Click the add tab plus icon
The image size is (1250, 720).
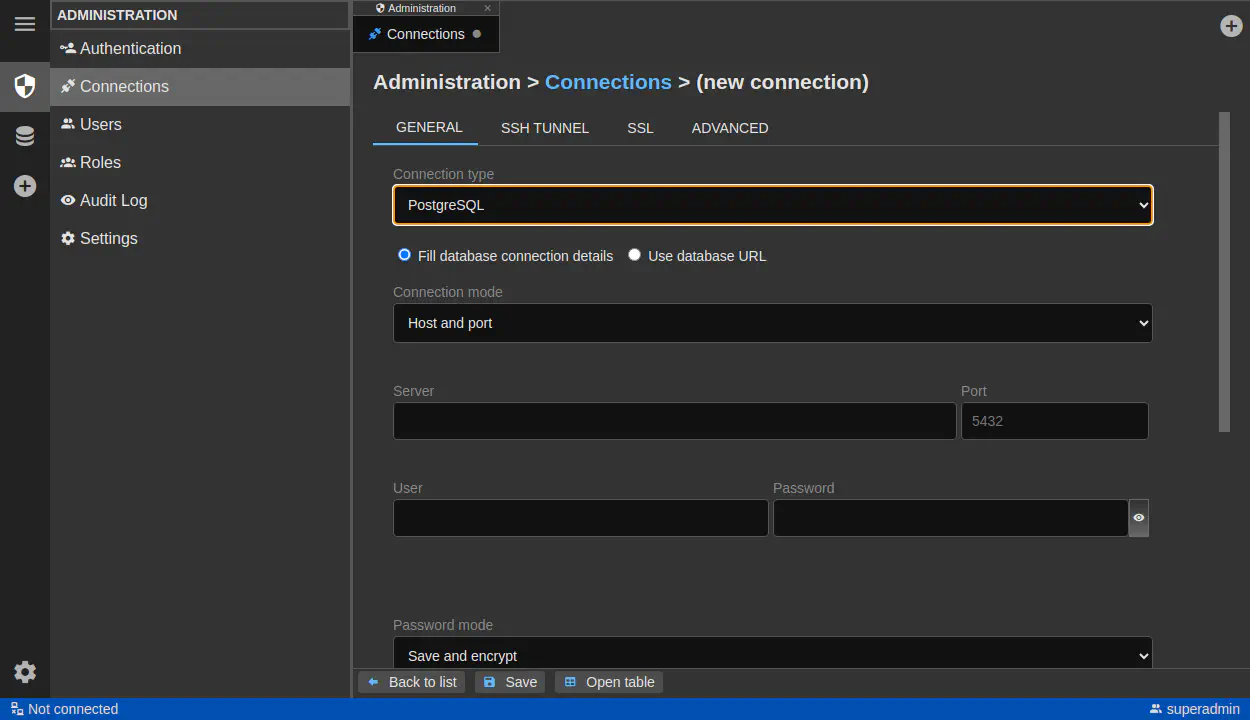[x=1232, y=26]
